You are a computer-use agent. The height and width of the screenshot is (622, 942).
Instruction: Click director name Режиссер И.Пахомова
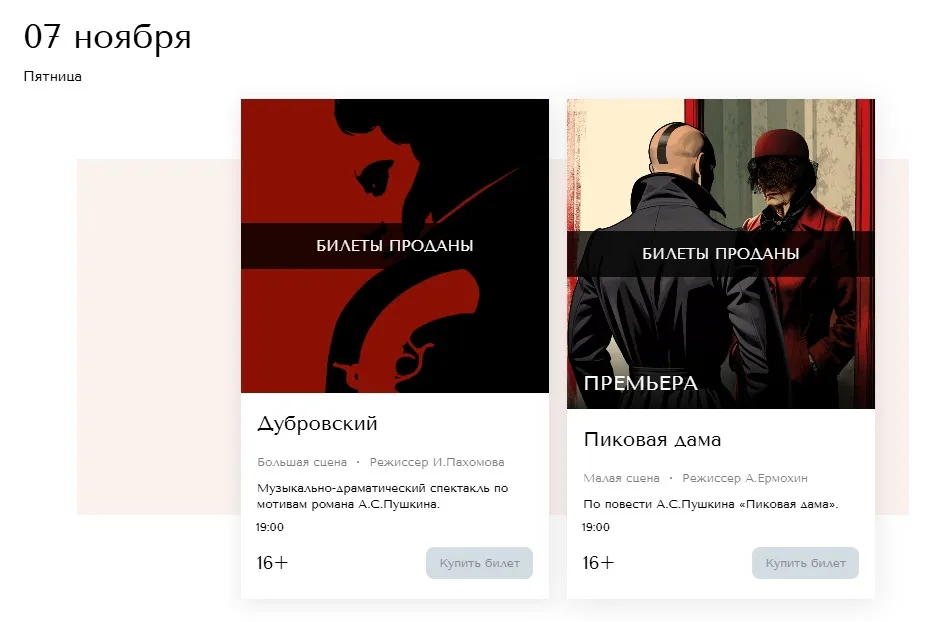point(437,462)
